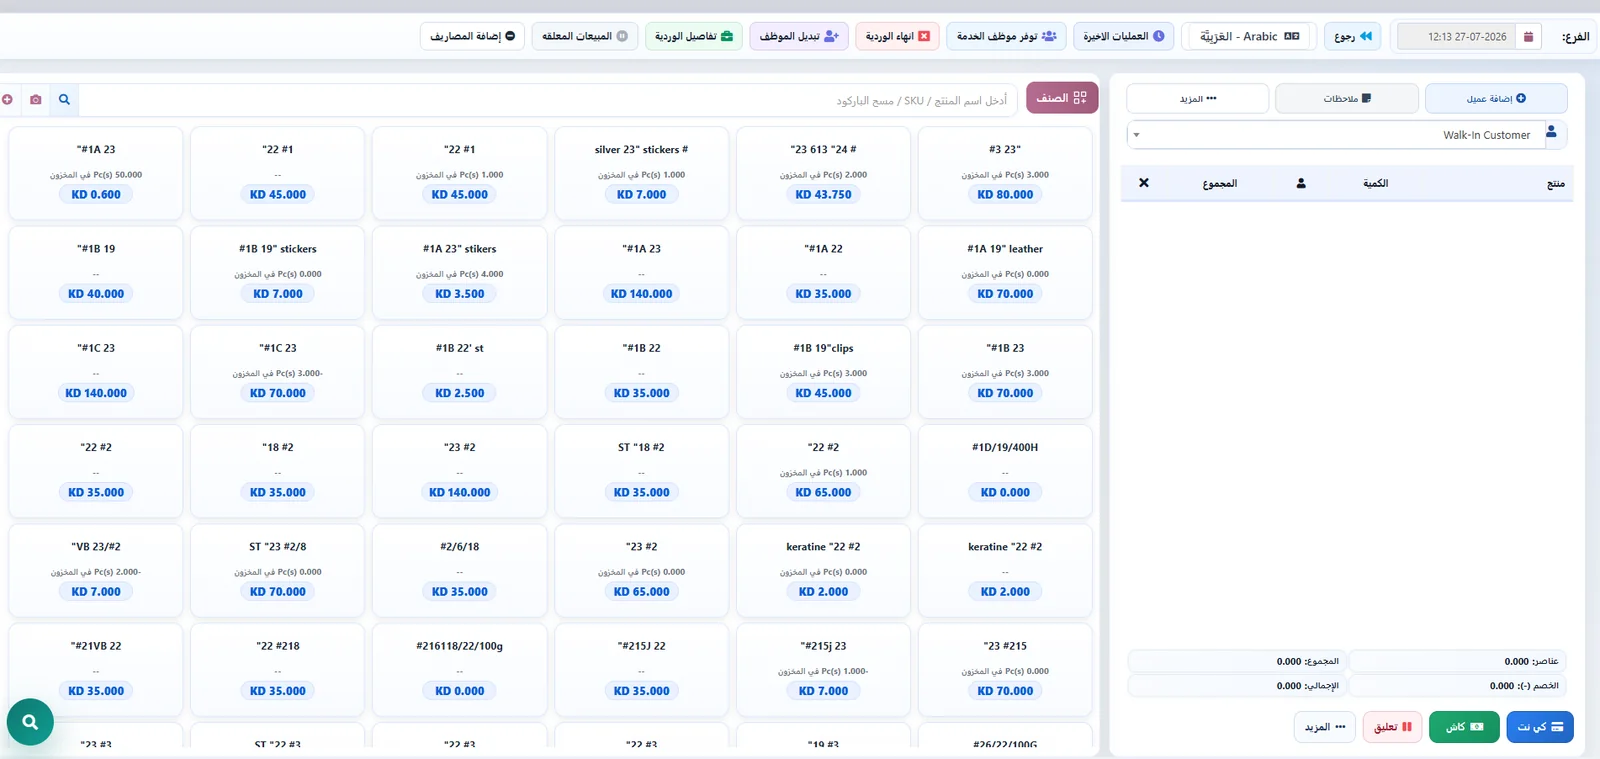Screen dimensions: 1600x759
Task: Click إضافة عميل add customer button
Action: pyautogui.click(x=1496, y=98)
